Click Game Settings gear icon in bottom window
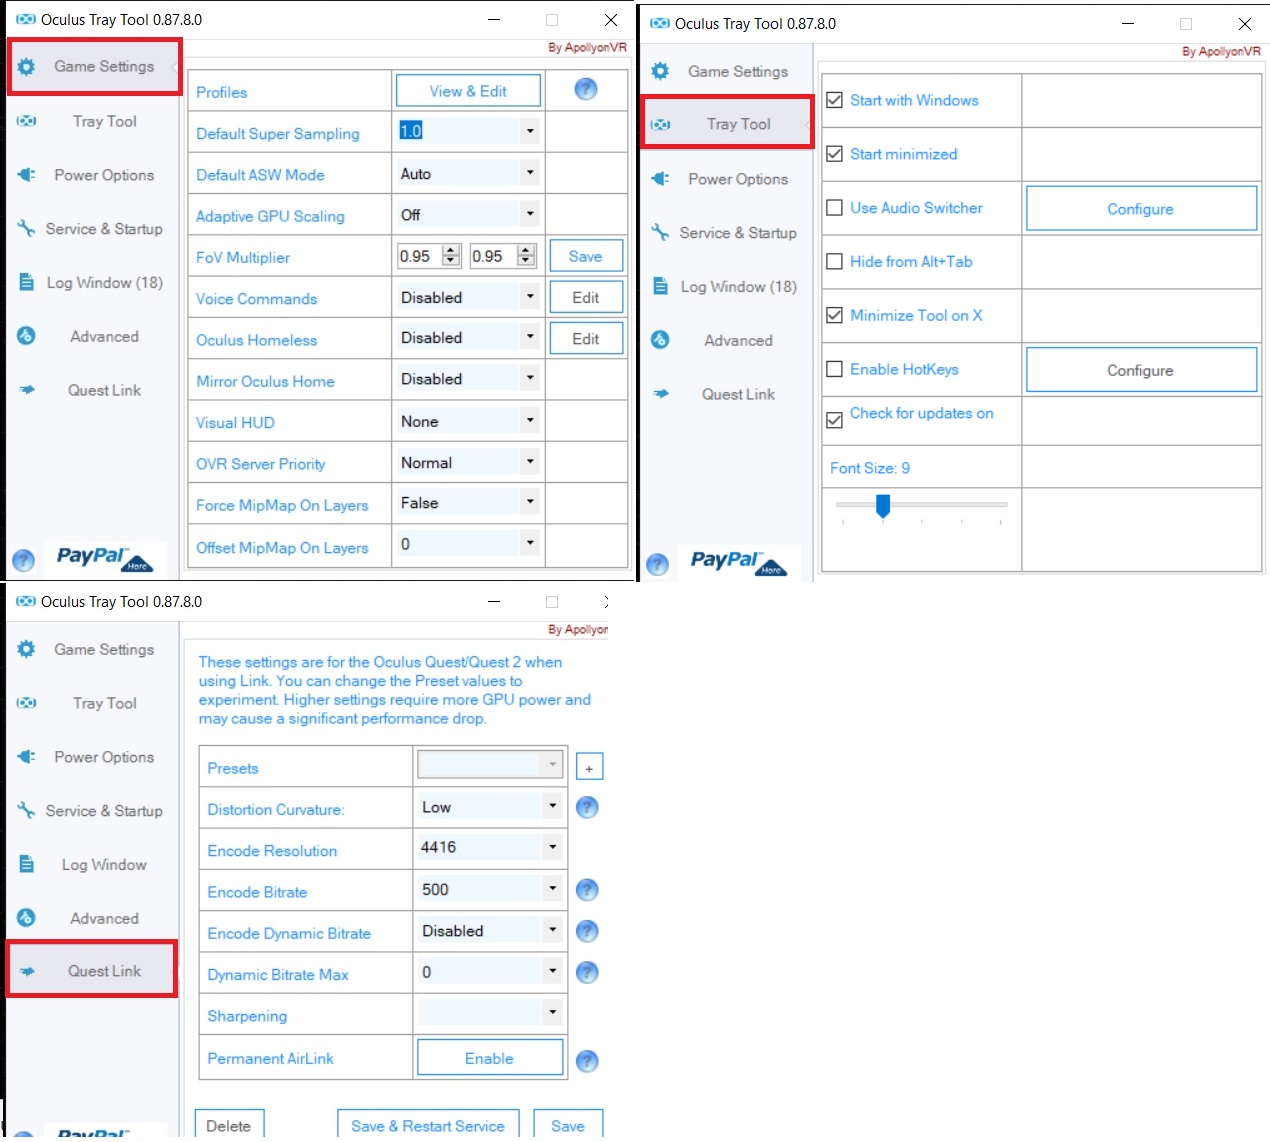This screenshot has width=1270, height=1142. [x=26, y=649]
